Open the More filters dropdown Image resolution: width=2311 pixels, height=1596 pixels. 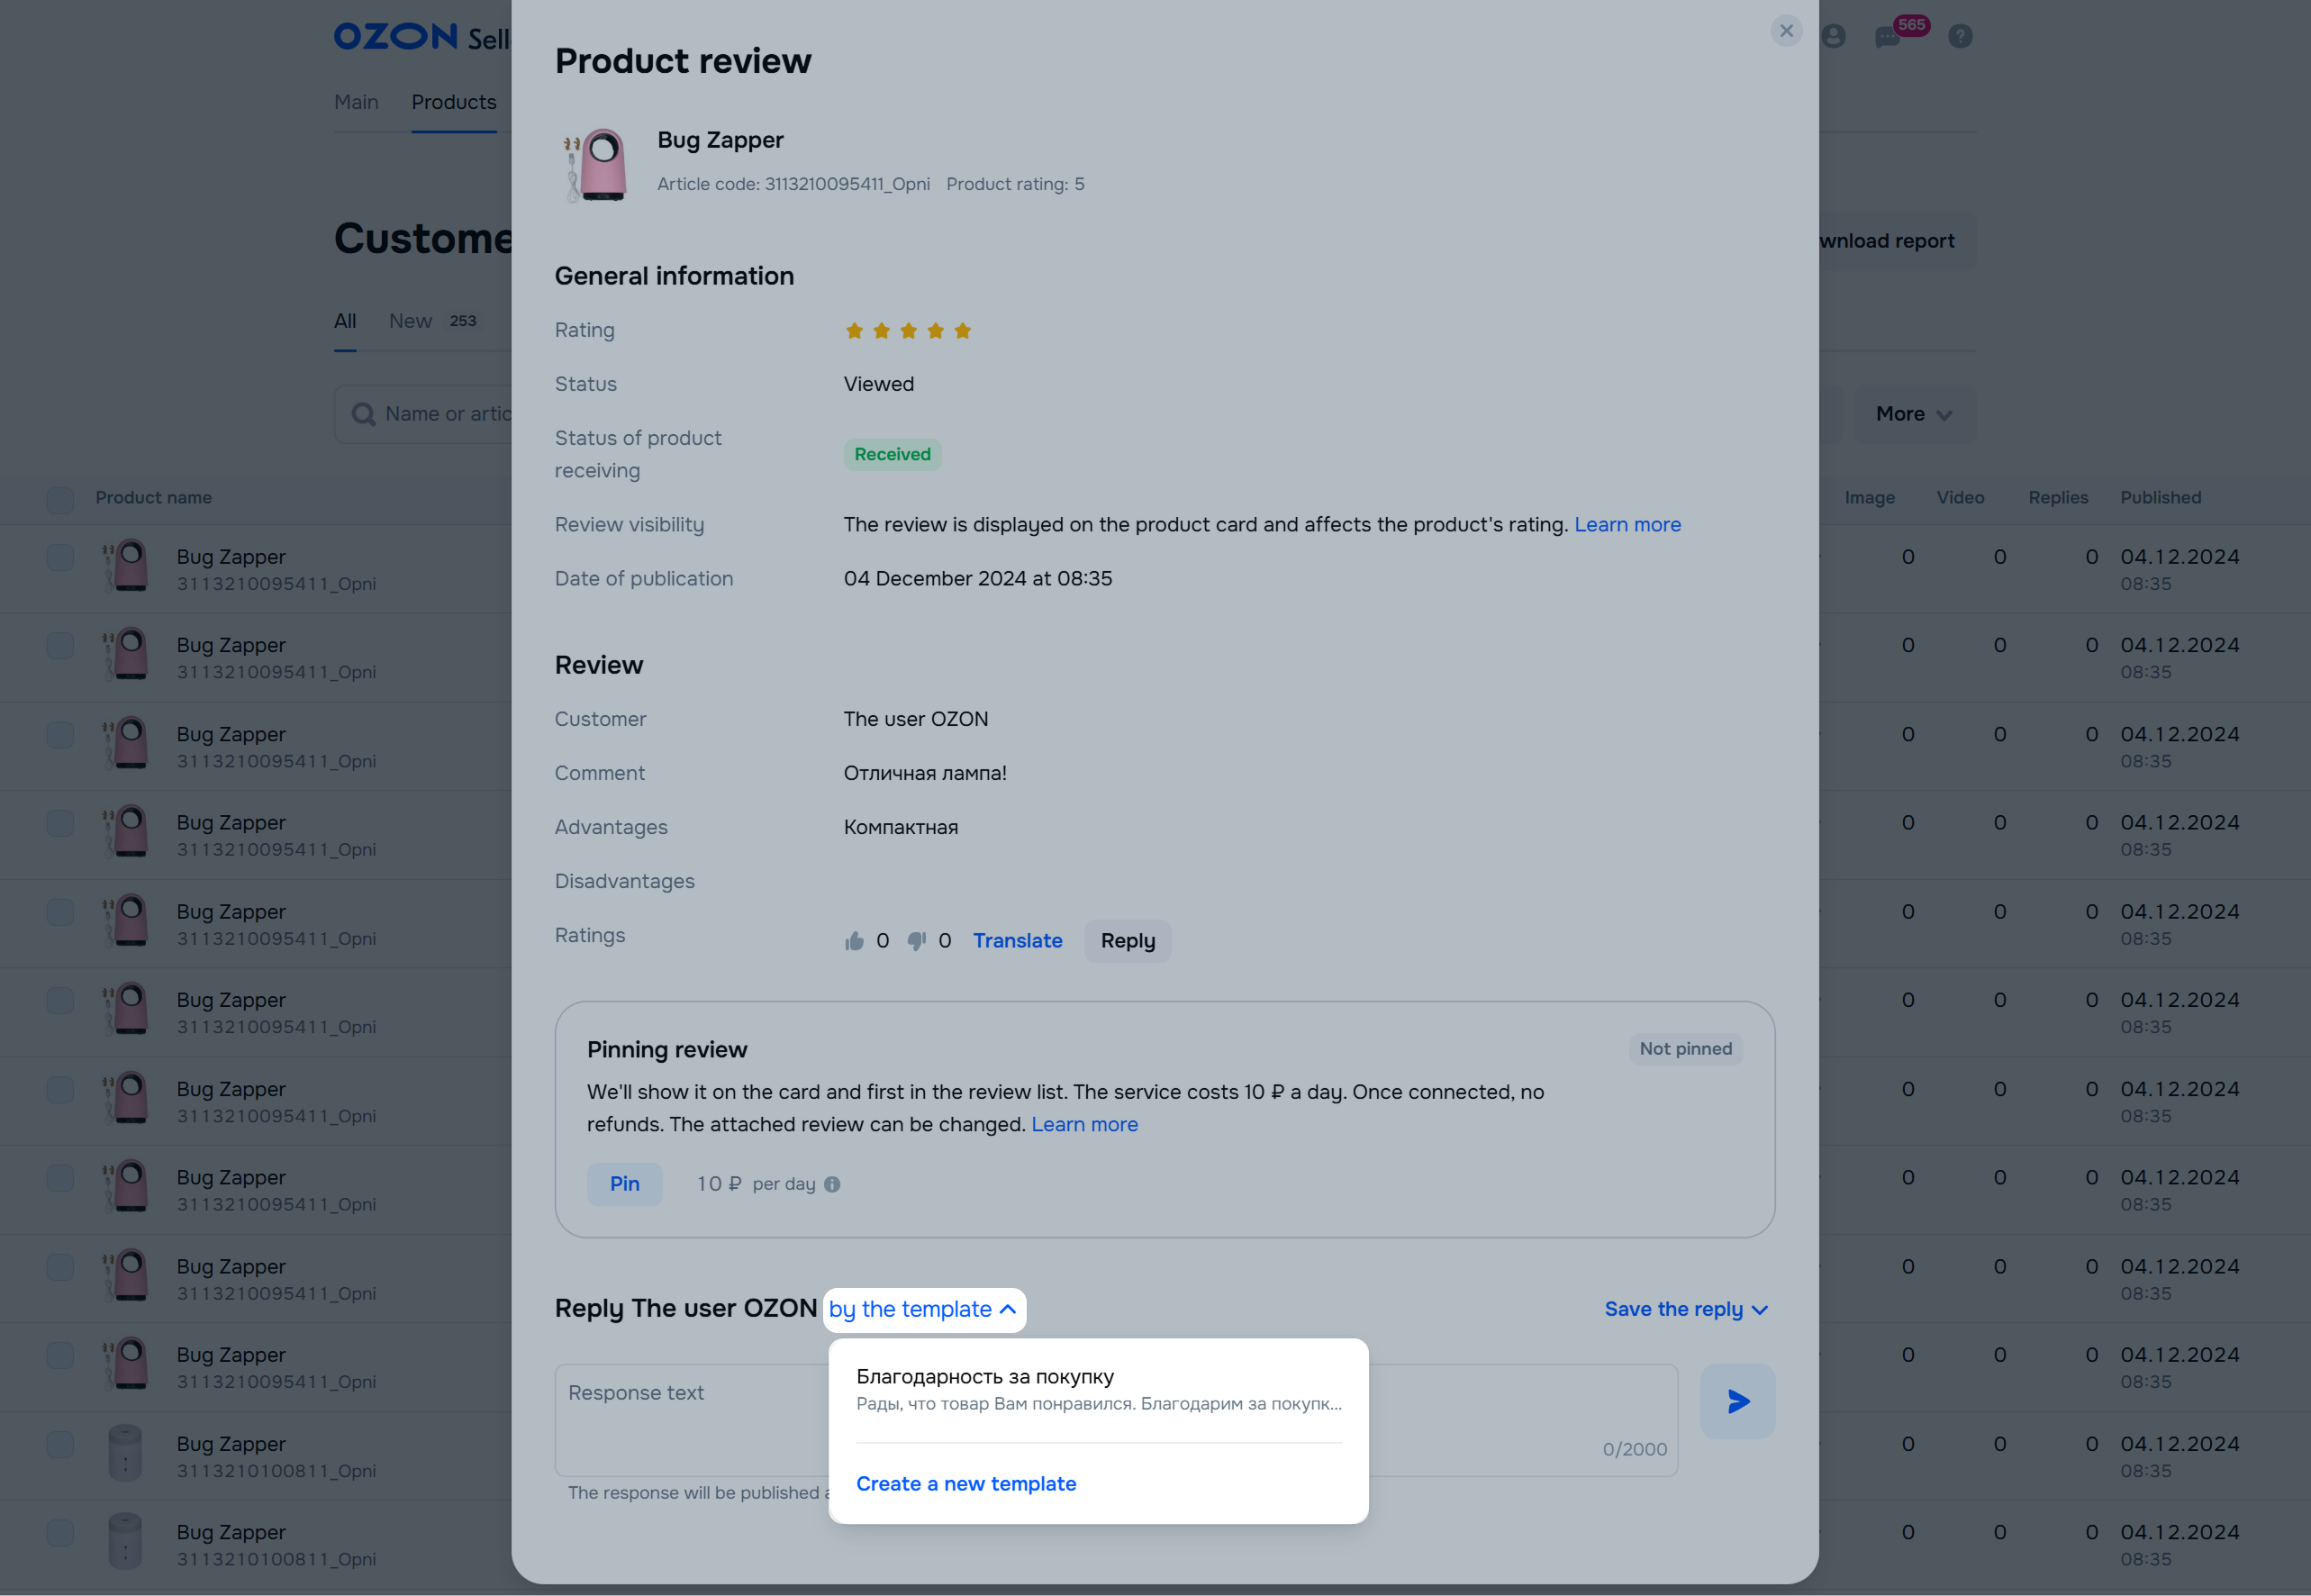(1913, 414)
